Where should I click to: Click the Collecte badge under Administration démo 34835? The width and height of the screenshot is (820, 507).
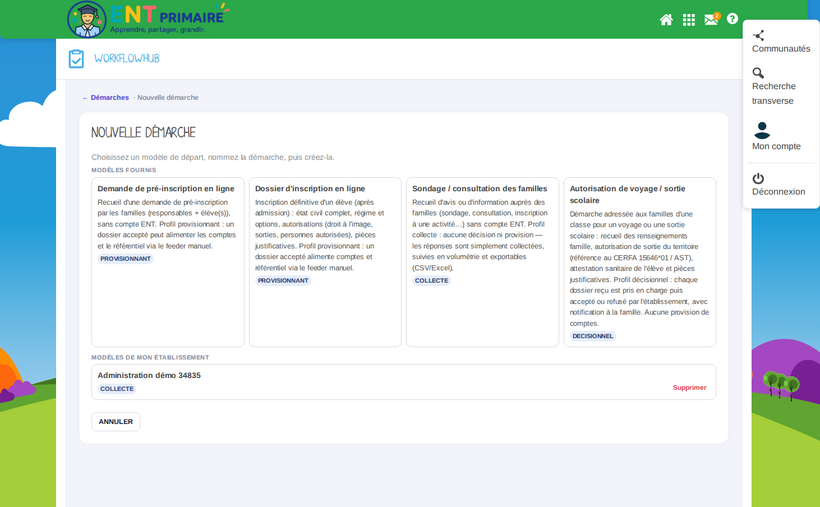(117, 389)
